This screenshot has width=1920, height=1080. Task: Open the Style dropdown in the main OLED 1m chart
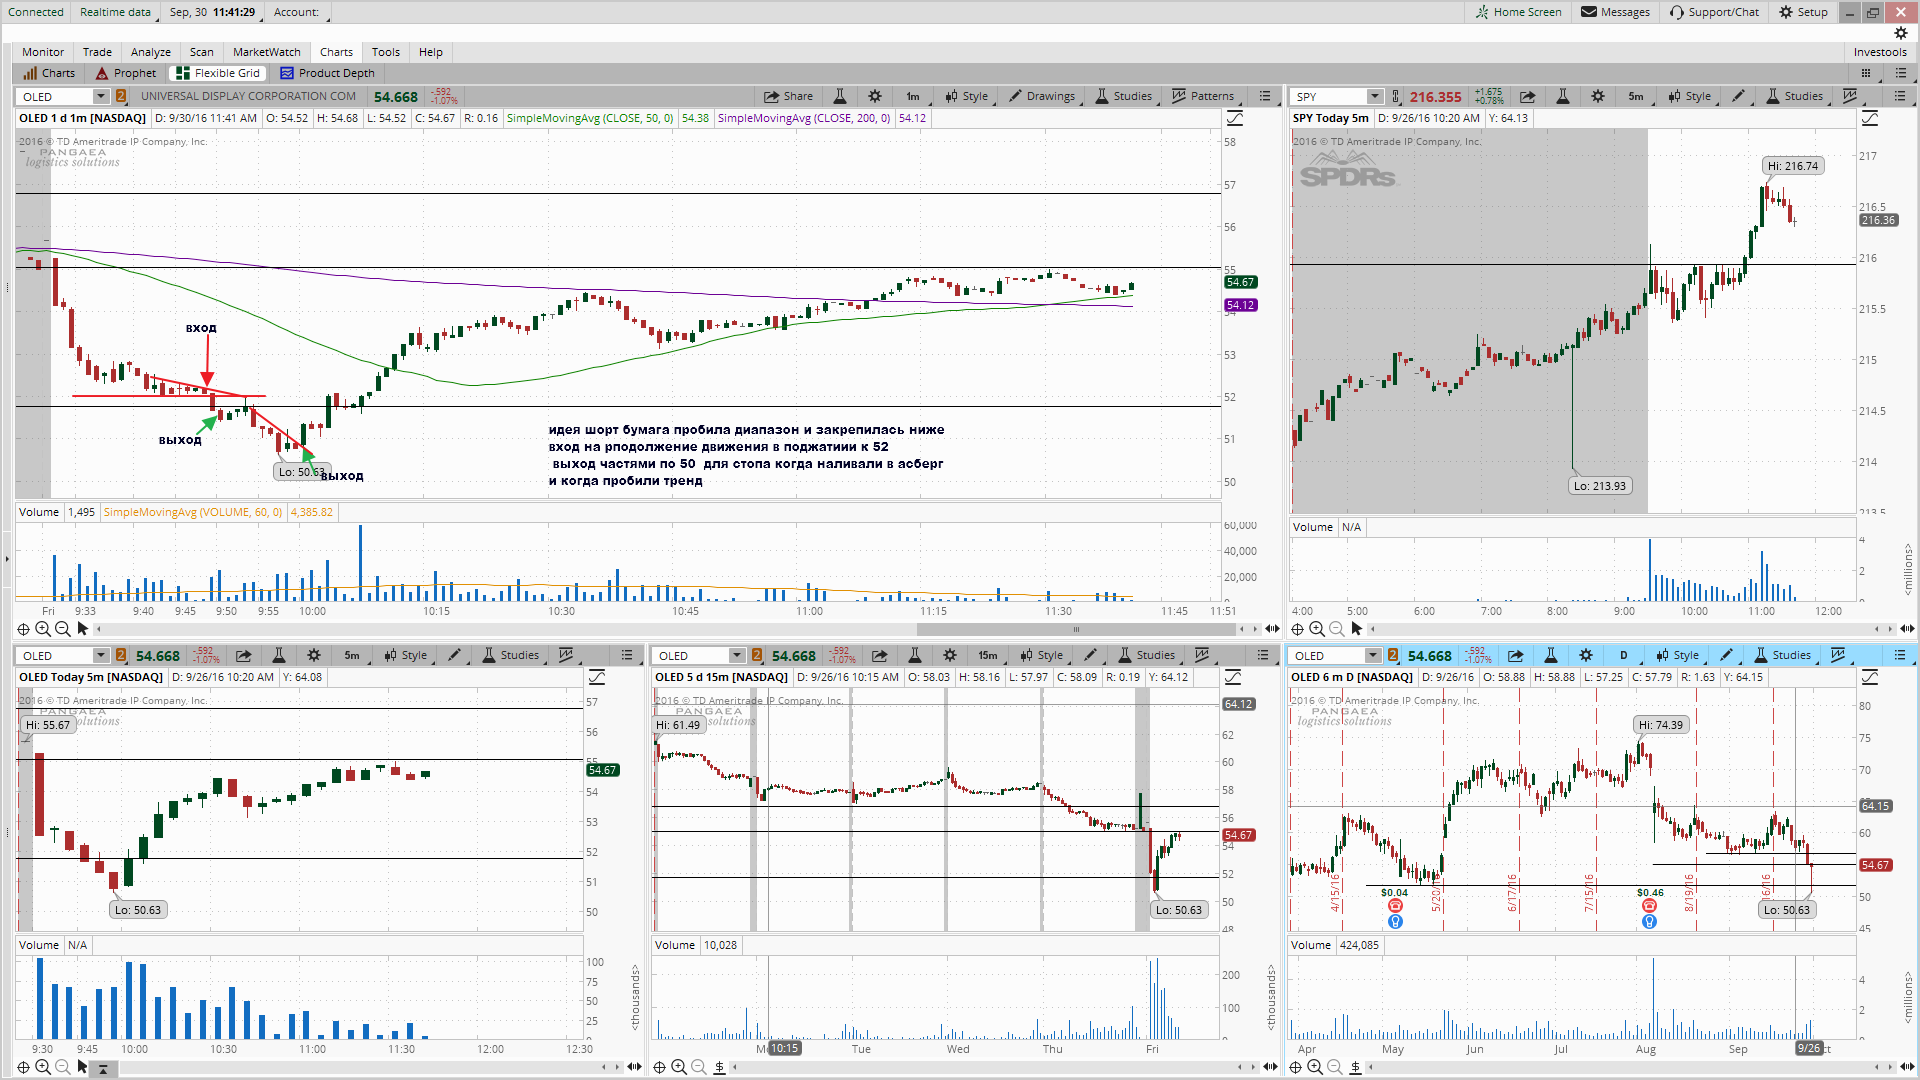pos(966,96)
